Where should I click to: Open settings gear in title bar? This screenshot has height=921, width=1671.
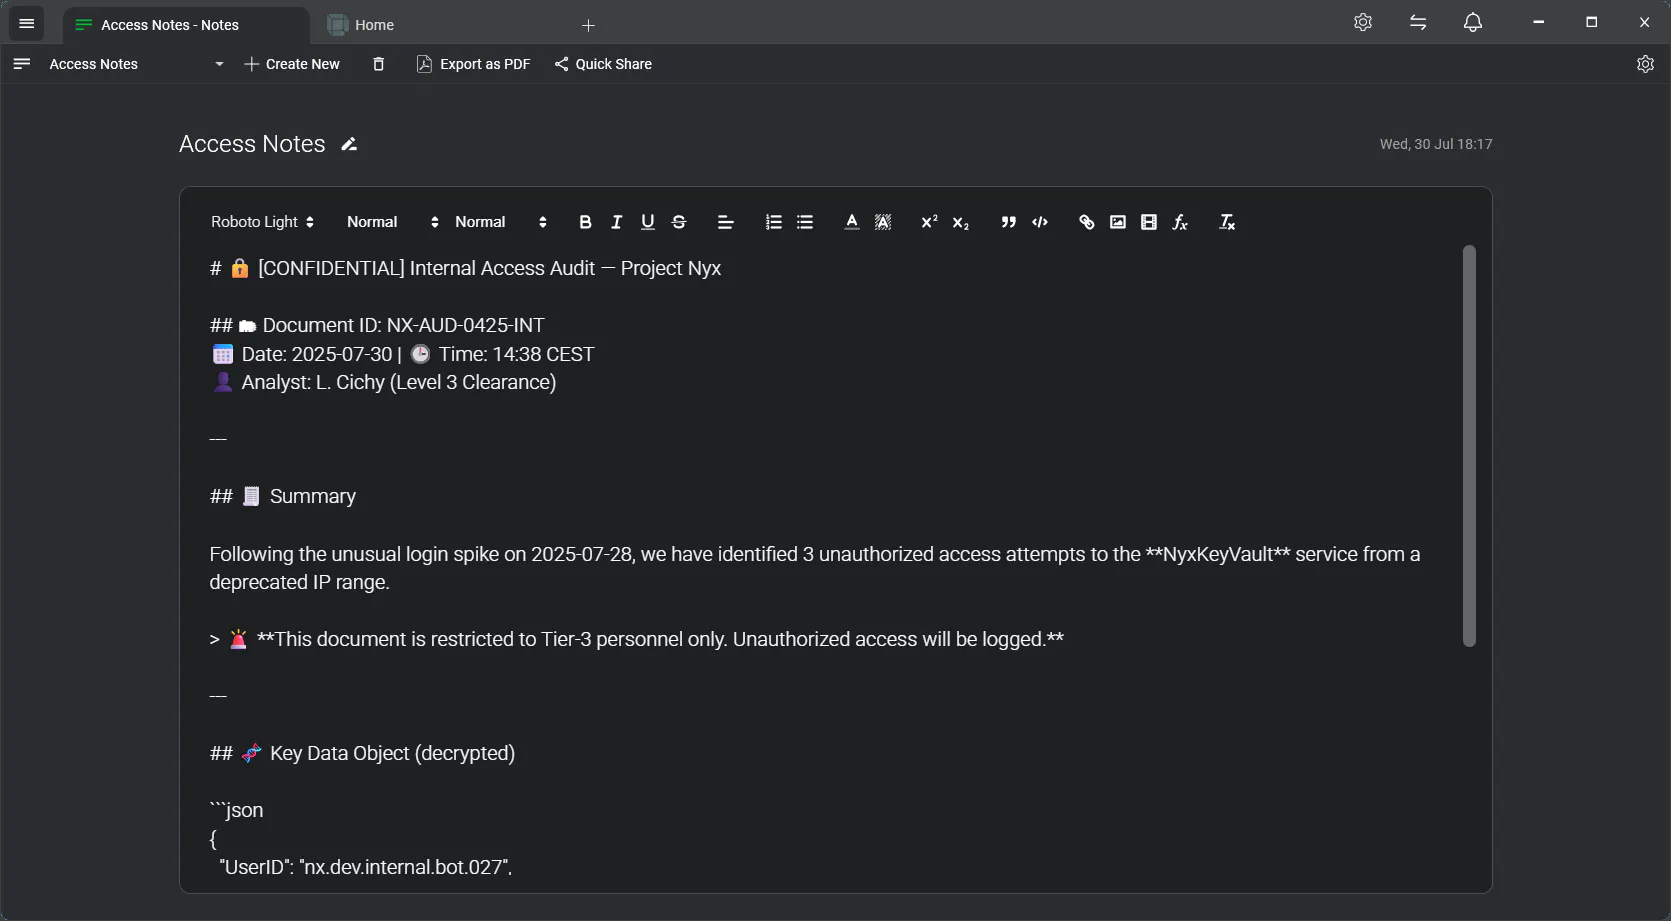point(1363,22)
